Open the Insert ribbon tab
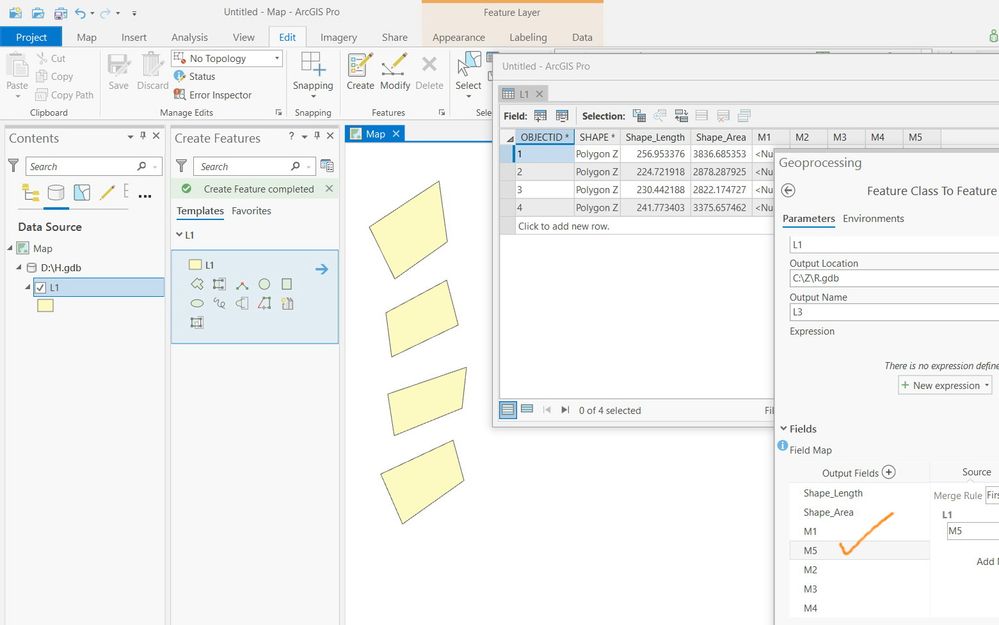The width and height of the screenshot is (999, 625). pyautogui.click(x=134, y=37)
